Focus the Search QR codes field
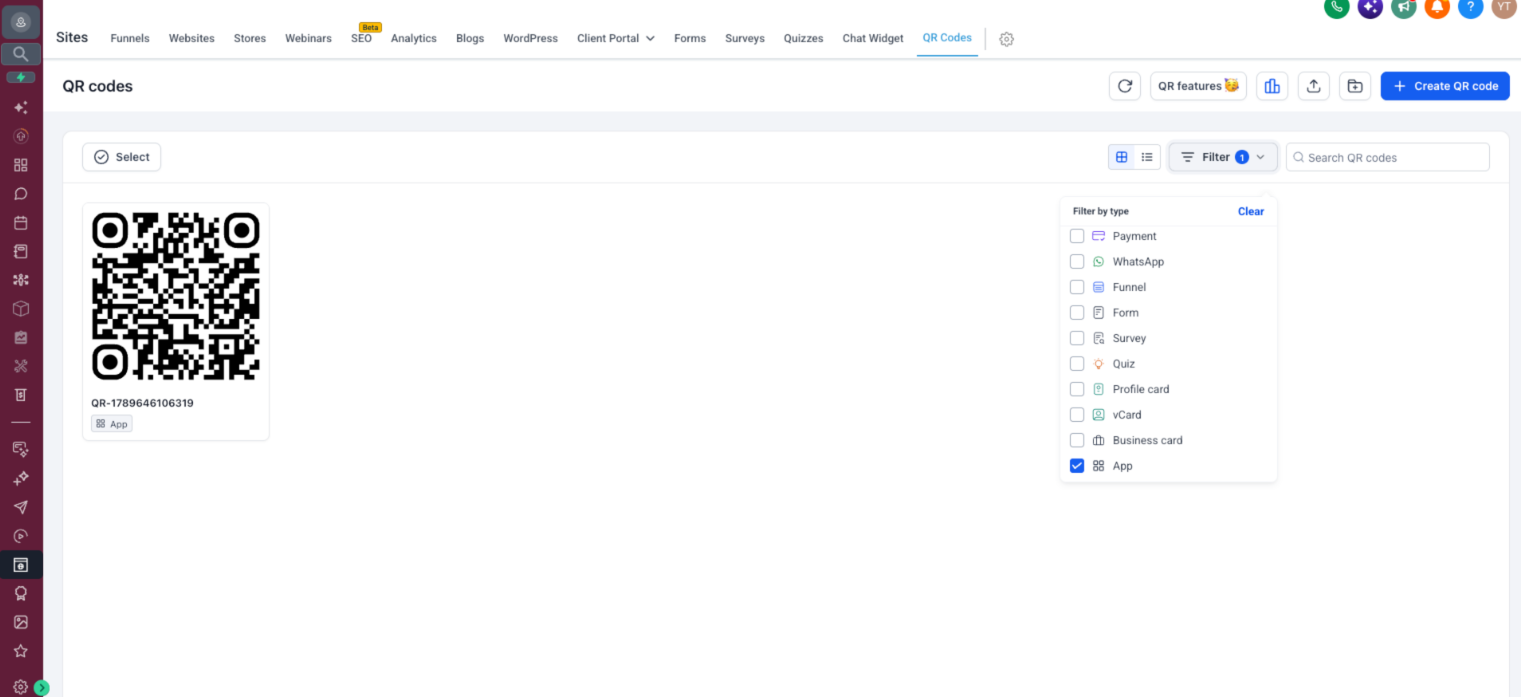This screenshot has height=697, width=1521. (x=1388, y=157)
